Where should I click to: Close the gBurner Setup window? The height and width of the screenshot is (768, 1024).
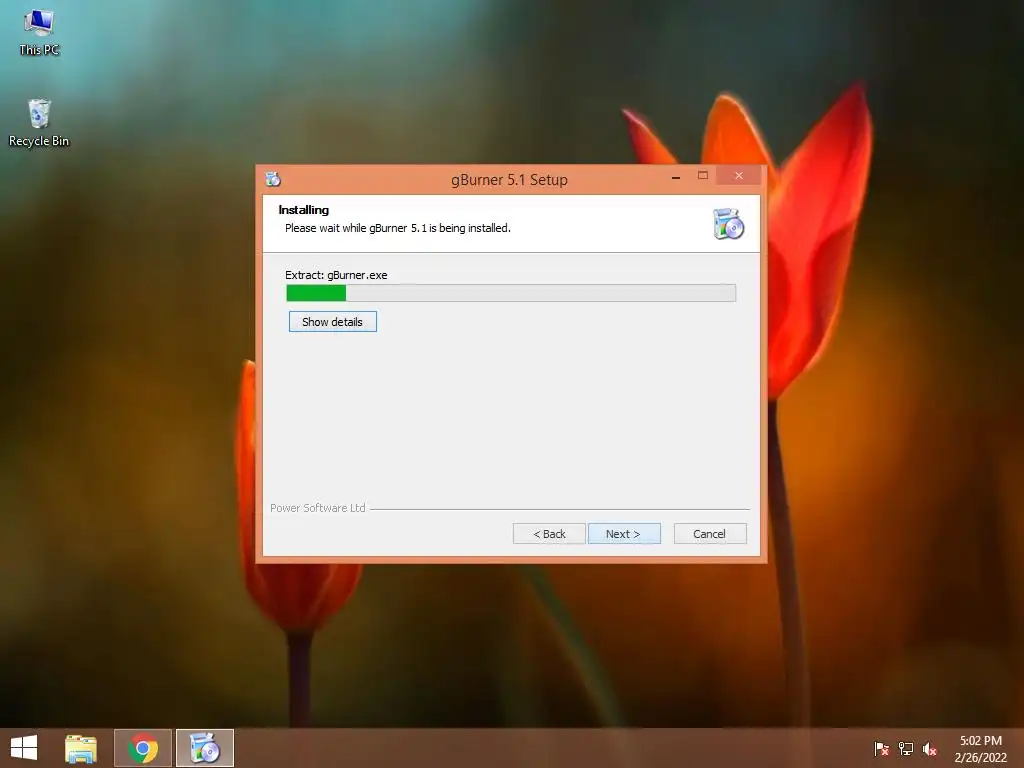pos(739,176)
